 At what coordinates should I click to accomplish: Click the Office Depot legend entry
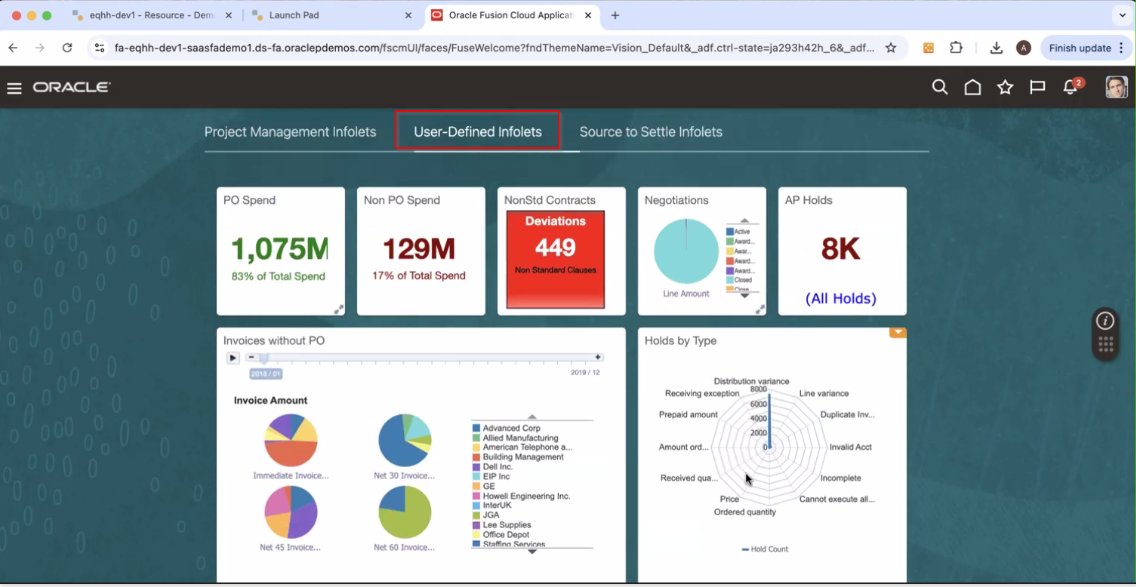[x=501, y=534]
